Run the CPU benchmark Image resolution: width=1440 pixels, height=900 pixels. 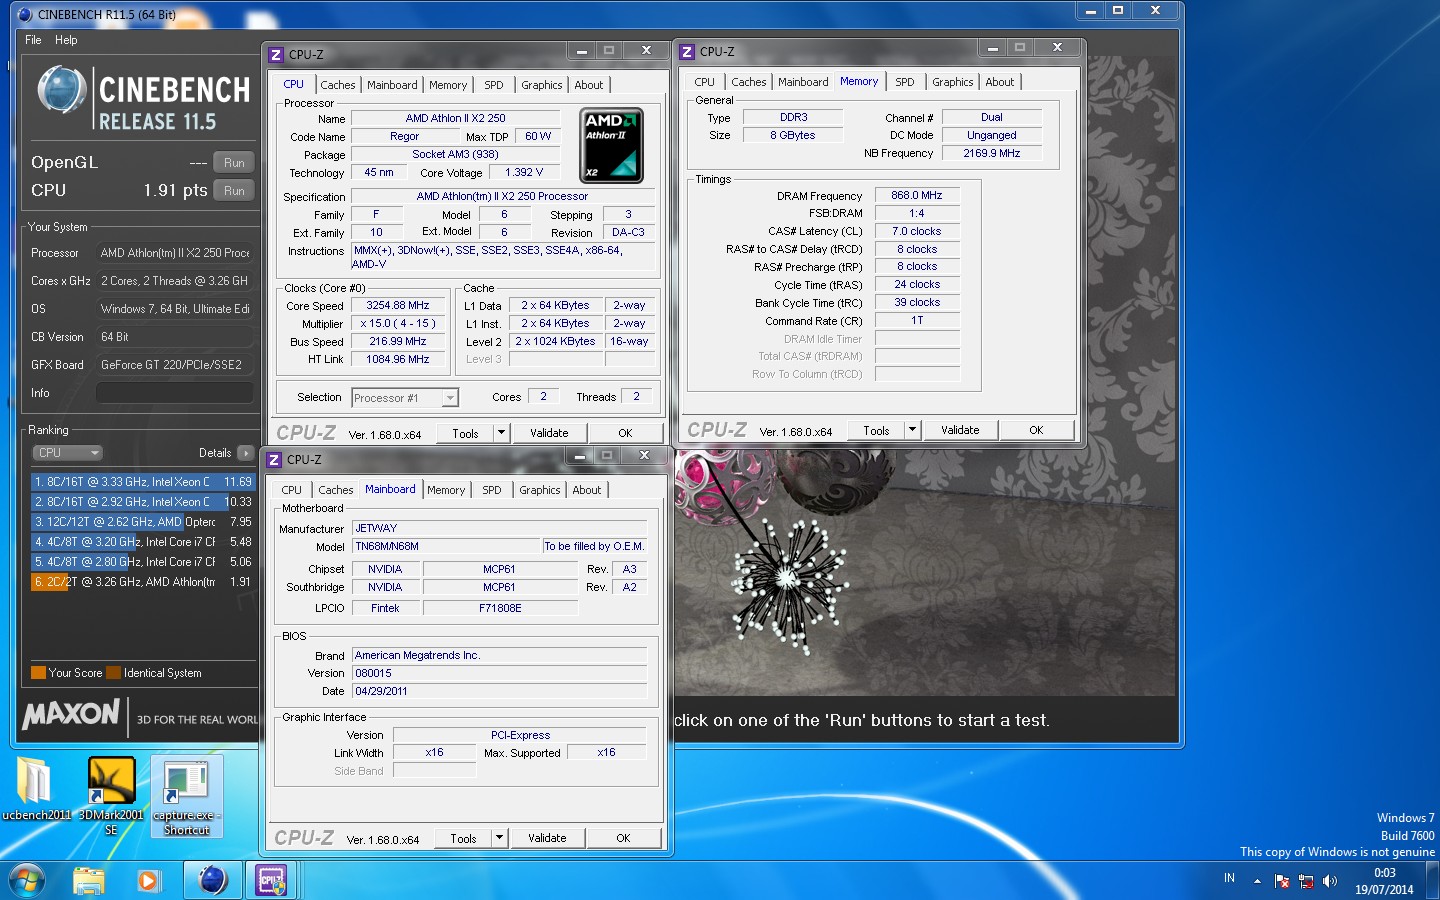pyautogui.click(x=234, y=190)
